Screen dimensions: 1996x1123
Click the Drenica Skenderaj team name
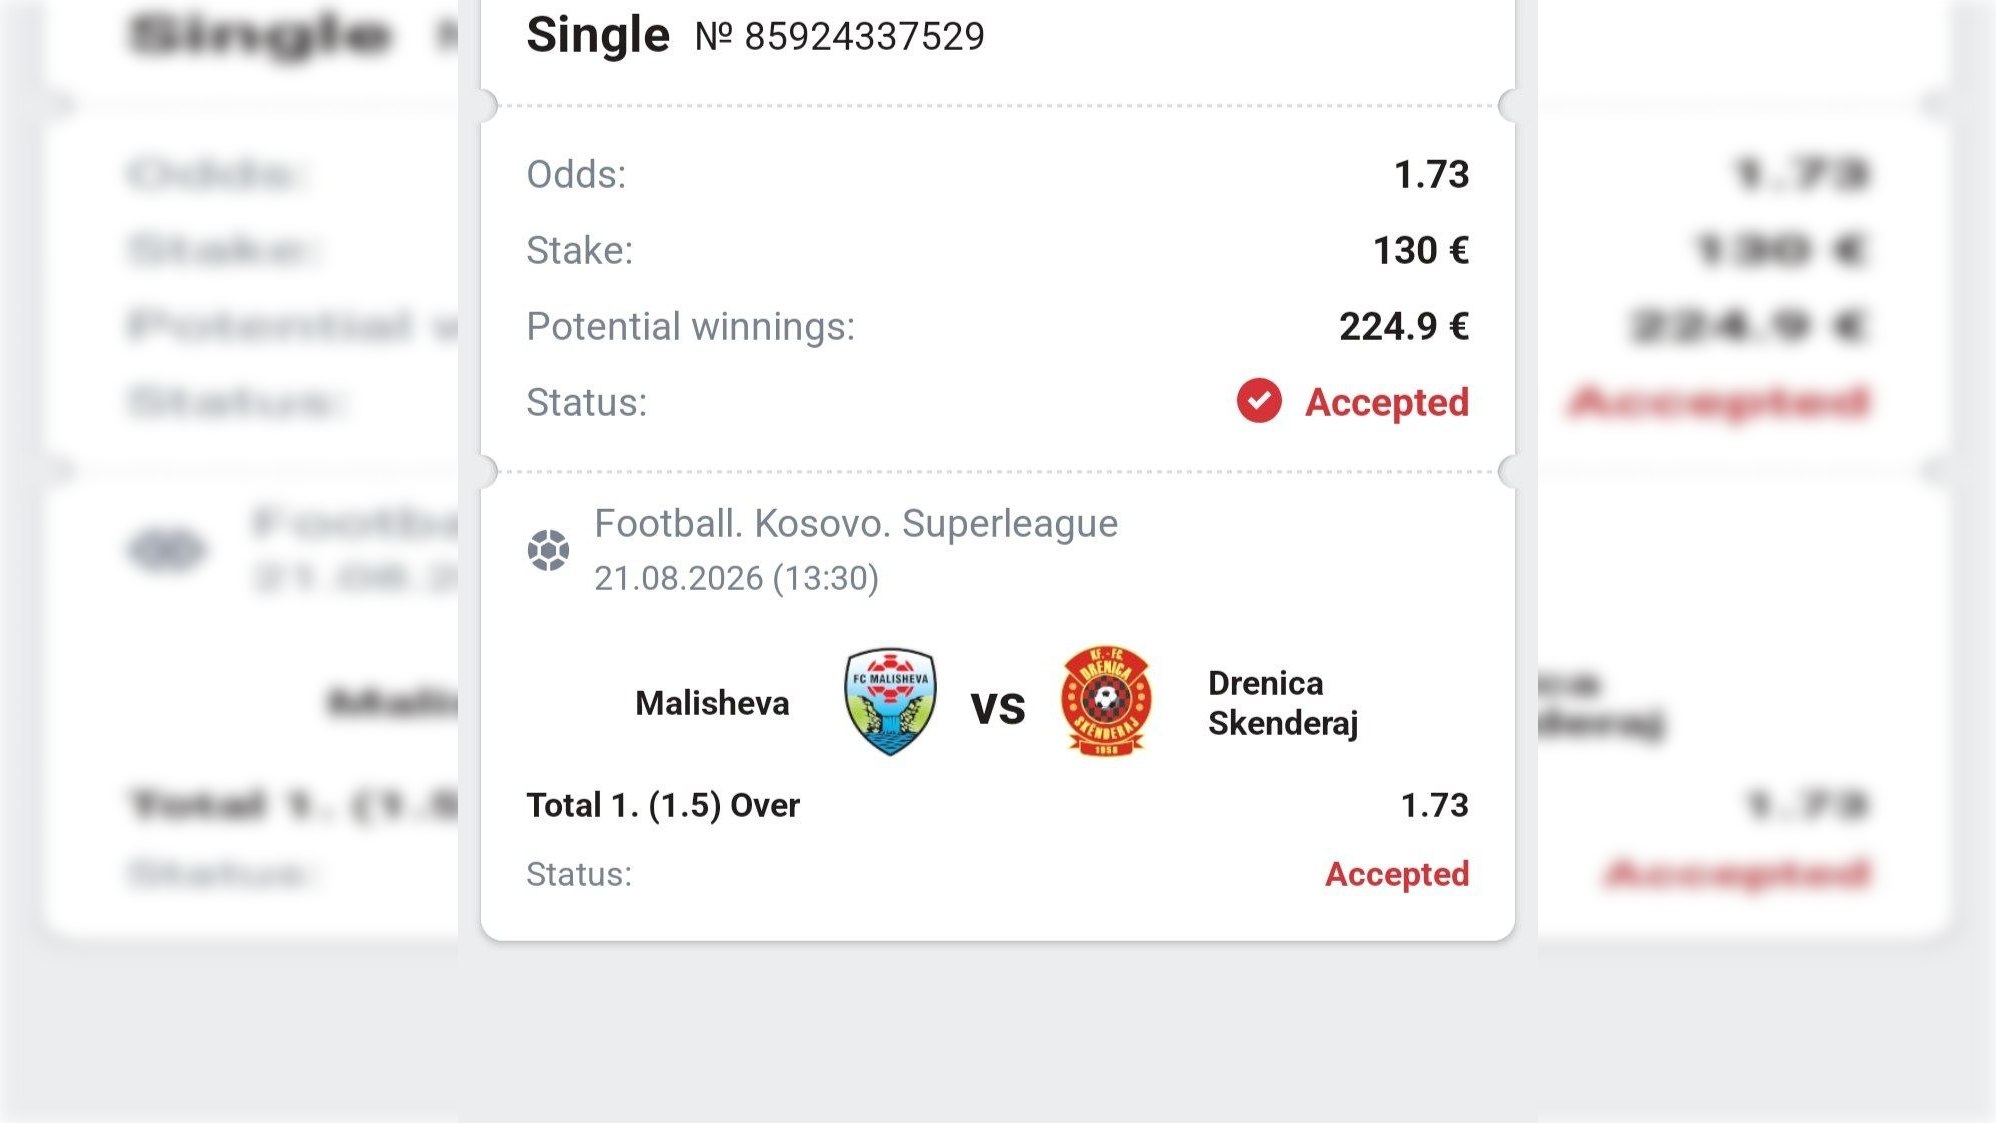[x=1283, y=703]
